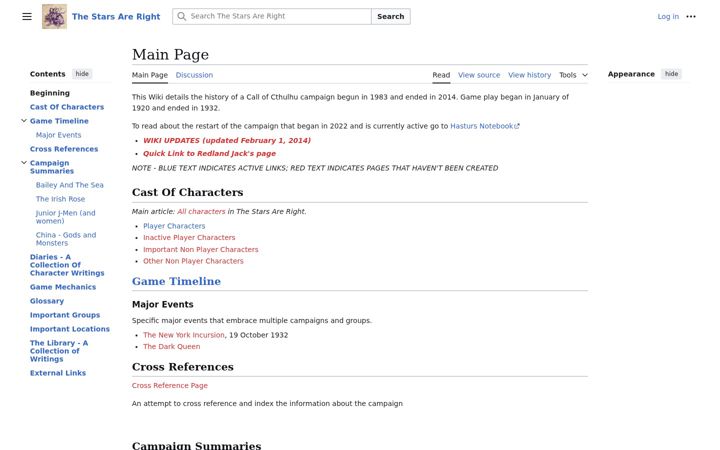The width and height of the screenshot is (720, 450).
Task: Jump to Junior J-Men (and women) in contents
Action: click(x=66, y=217)
